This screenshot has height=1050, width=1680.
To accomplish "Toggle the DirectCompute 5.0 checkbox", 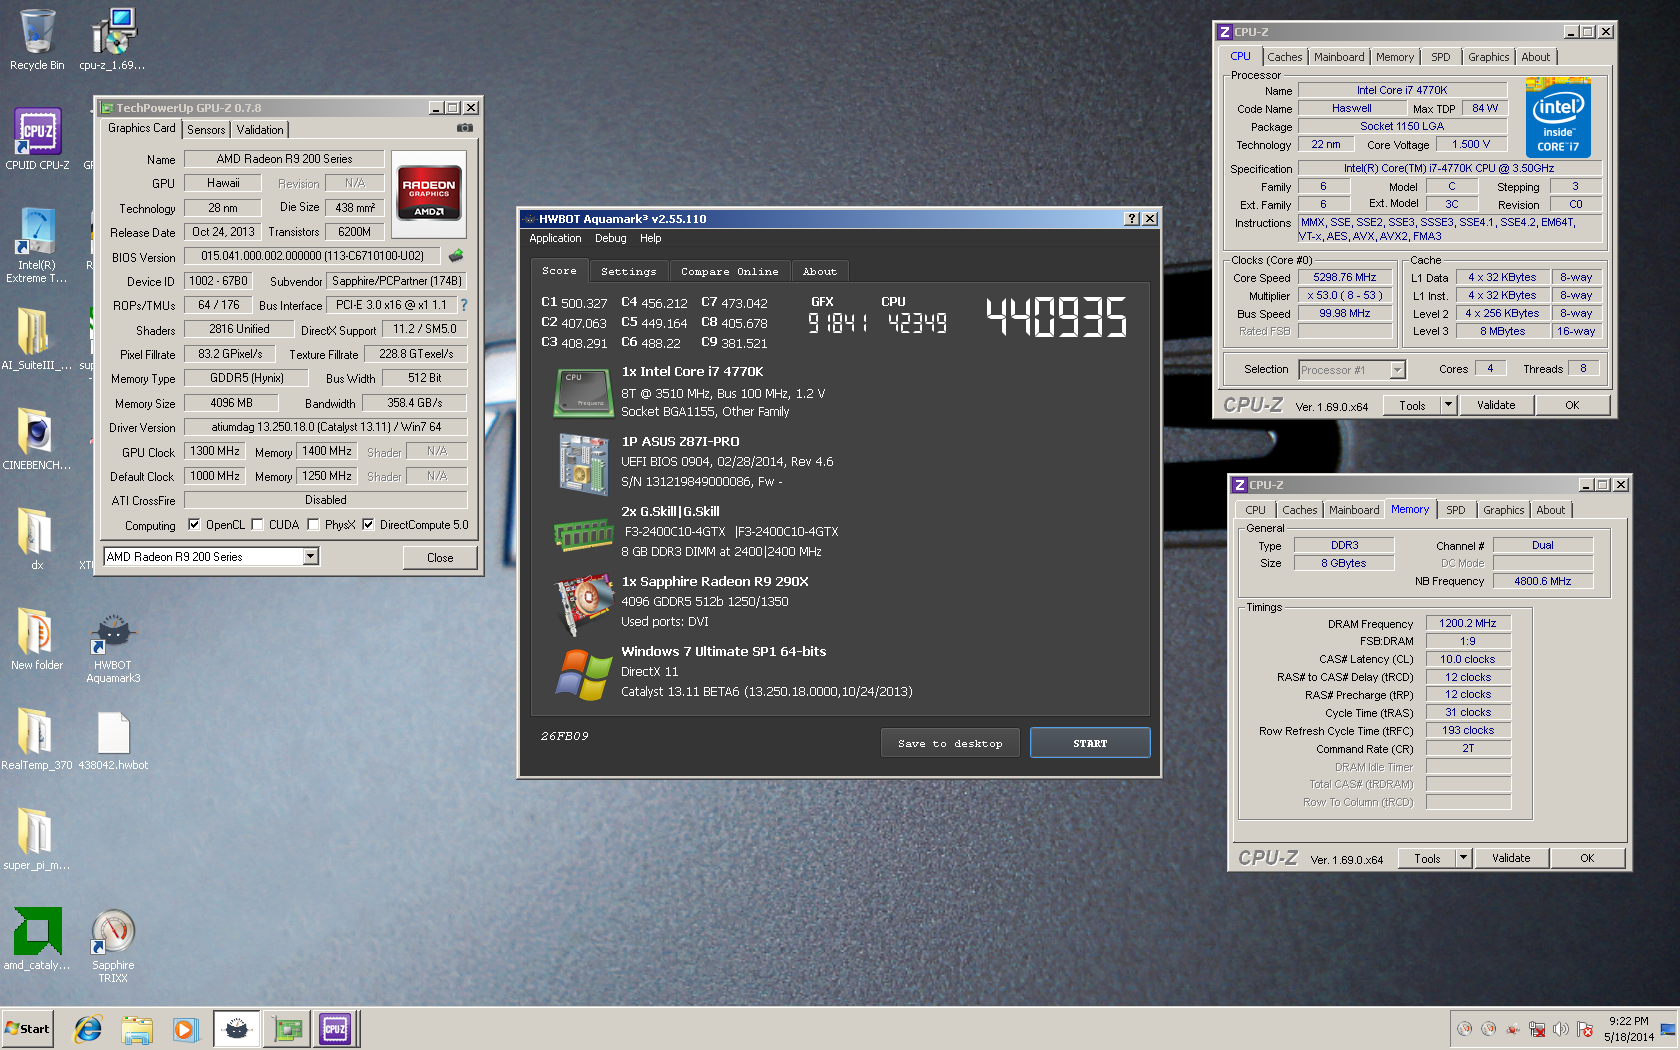I will point(368,524).
